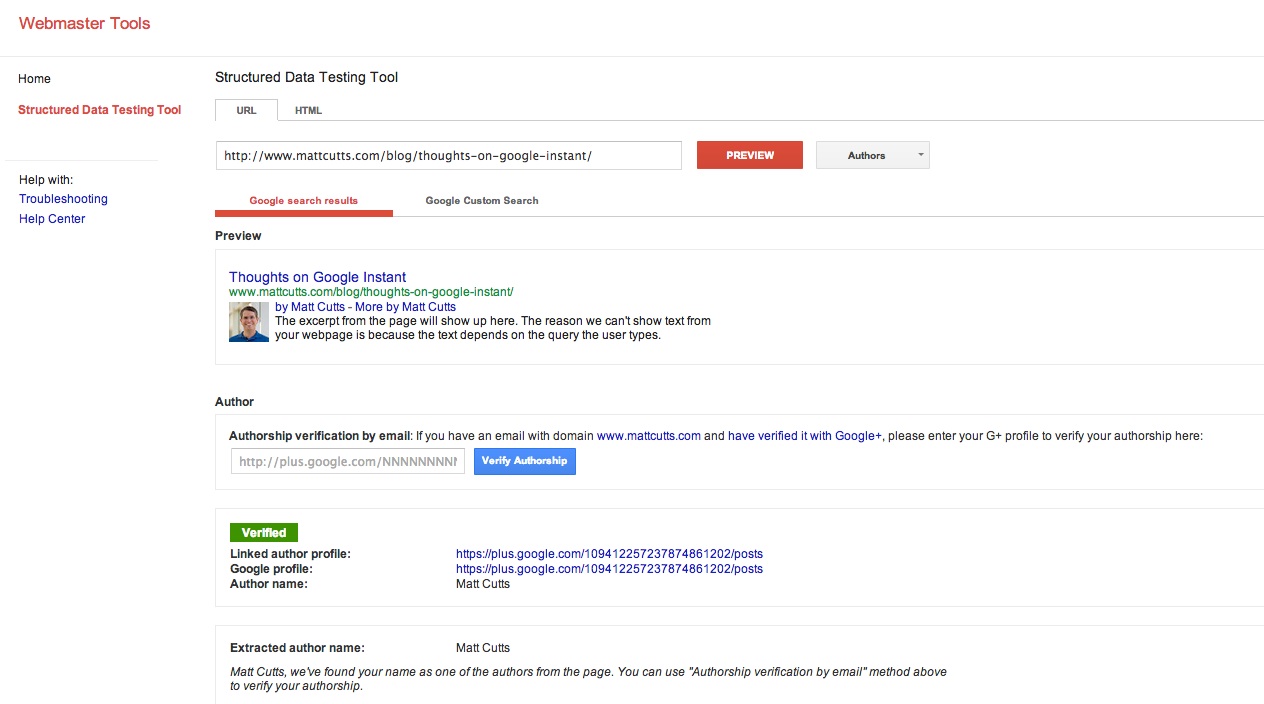The width and height of the screenshot is (1264, 704).
Task: Click the URL input field
Action: coord(448,156)
